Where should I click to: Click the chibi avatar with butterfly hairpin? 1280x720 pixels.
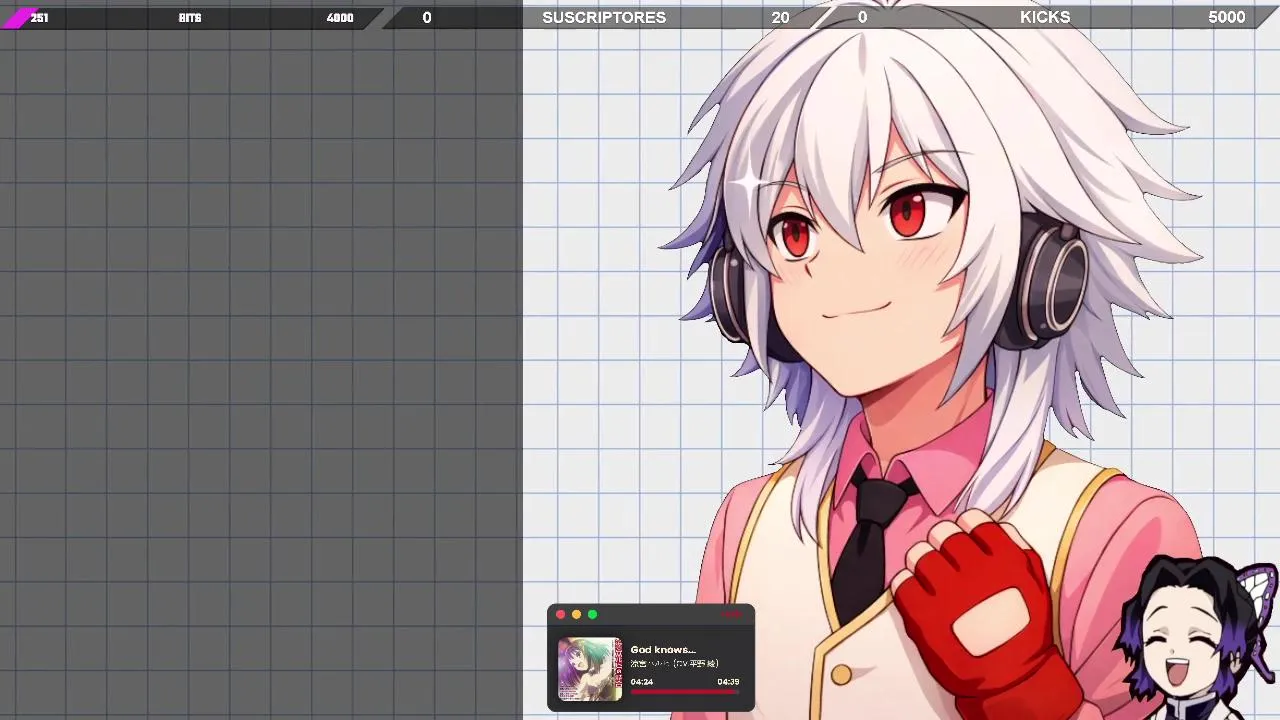pyautogui.click(x=1198, y=638)
